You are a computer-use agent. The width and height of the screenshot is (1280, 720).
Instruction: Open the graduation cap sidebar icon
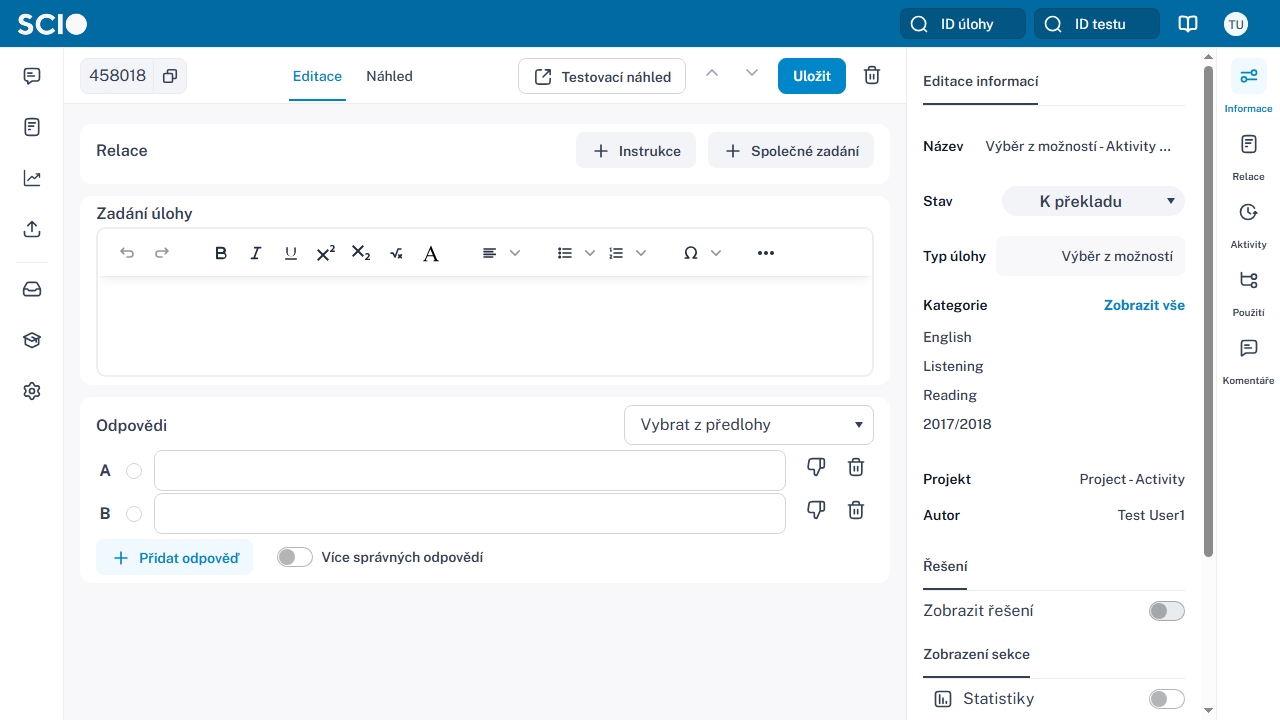point(32,340)
